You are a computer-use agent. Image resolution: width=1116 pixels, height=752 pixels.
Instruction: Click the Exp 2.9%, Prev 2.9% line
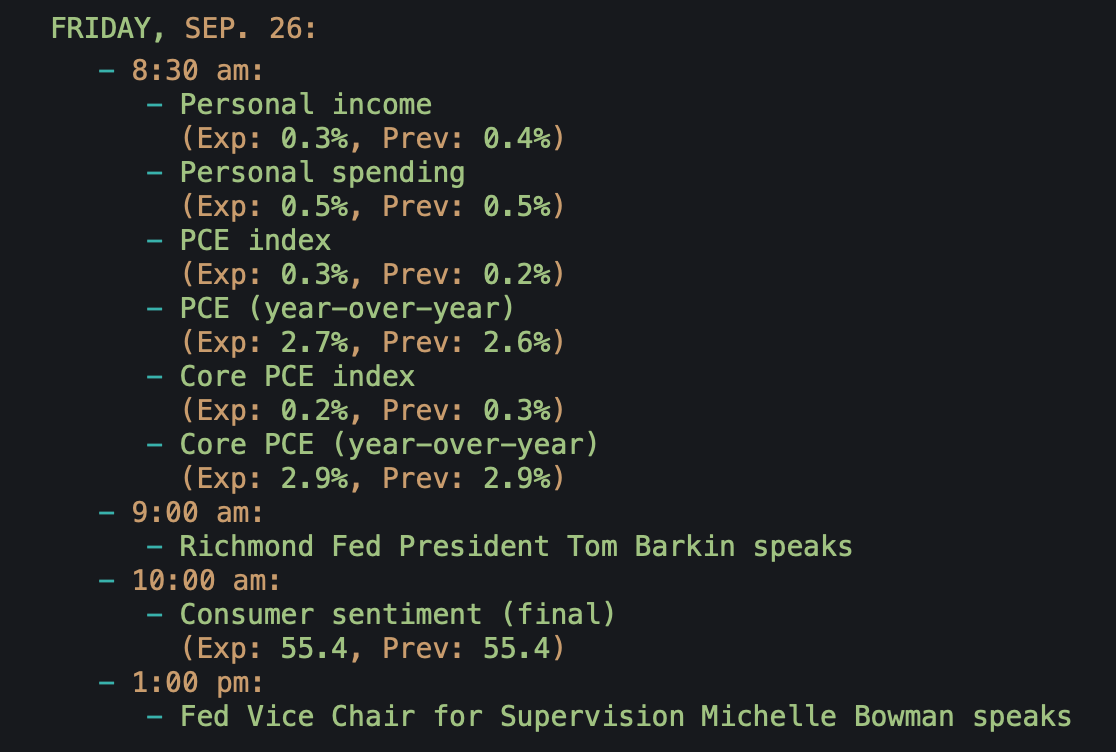373,479
